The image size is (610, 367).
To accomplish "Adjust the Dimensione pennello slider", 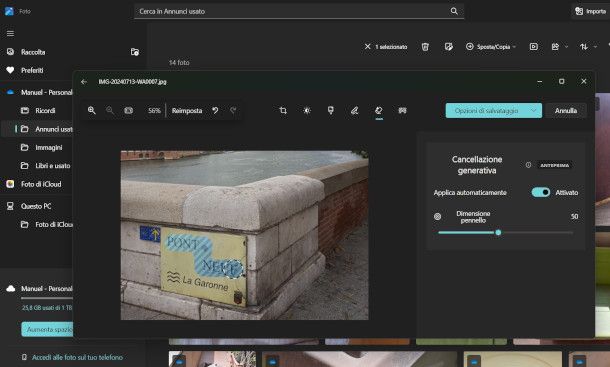I will coord(505,232).
